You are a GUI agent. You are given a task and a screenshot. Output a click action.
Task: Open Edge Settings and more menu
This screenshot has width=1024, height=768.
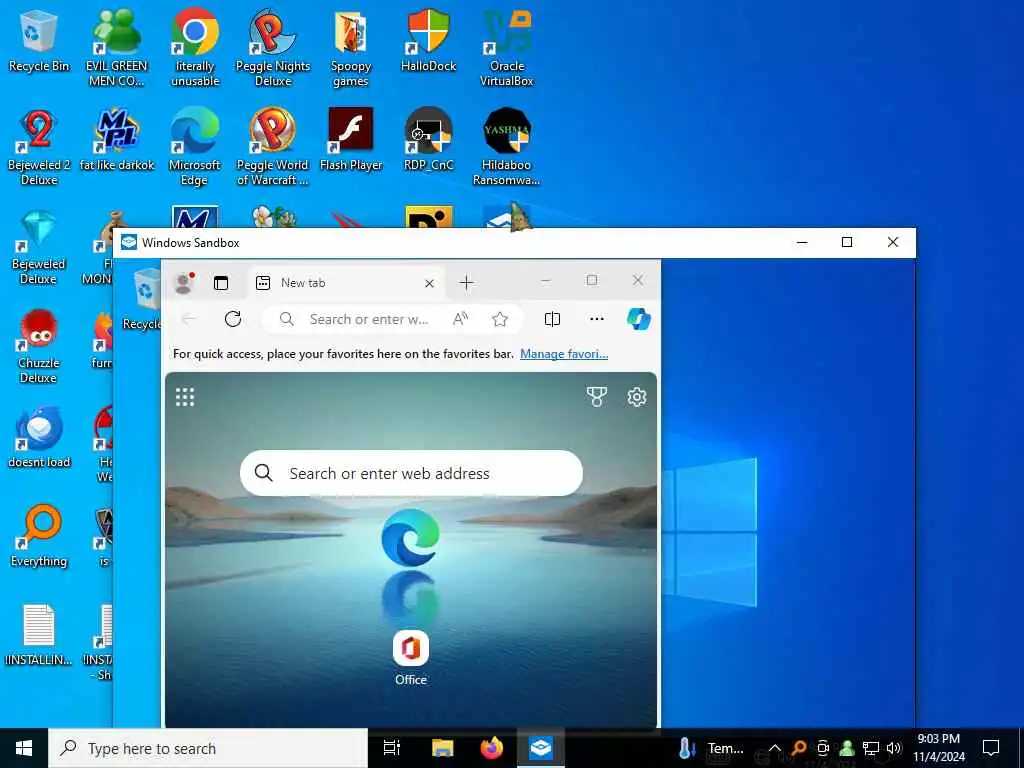click(x=597, y=319)
